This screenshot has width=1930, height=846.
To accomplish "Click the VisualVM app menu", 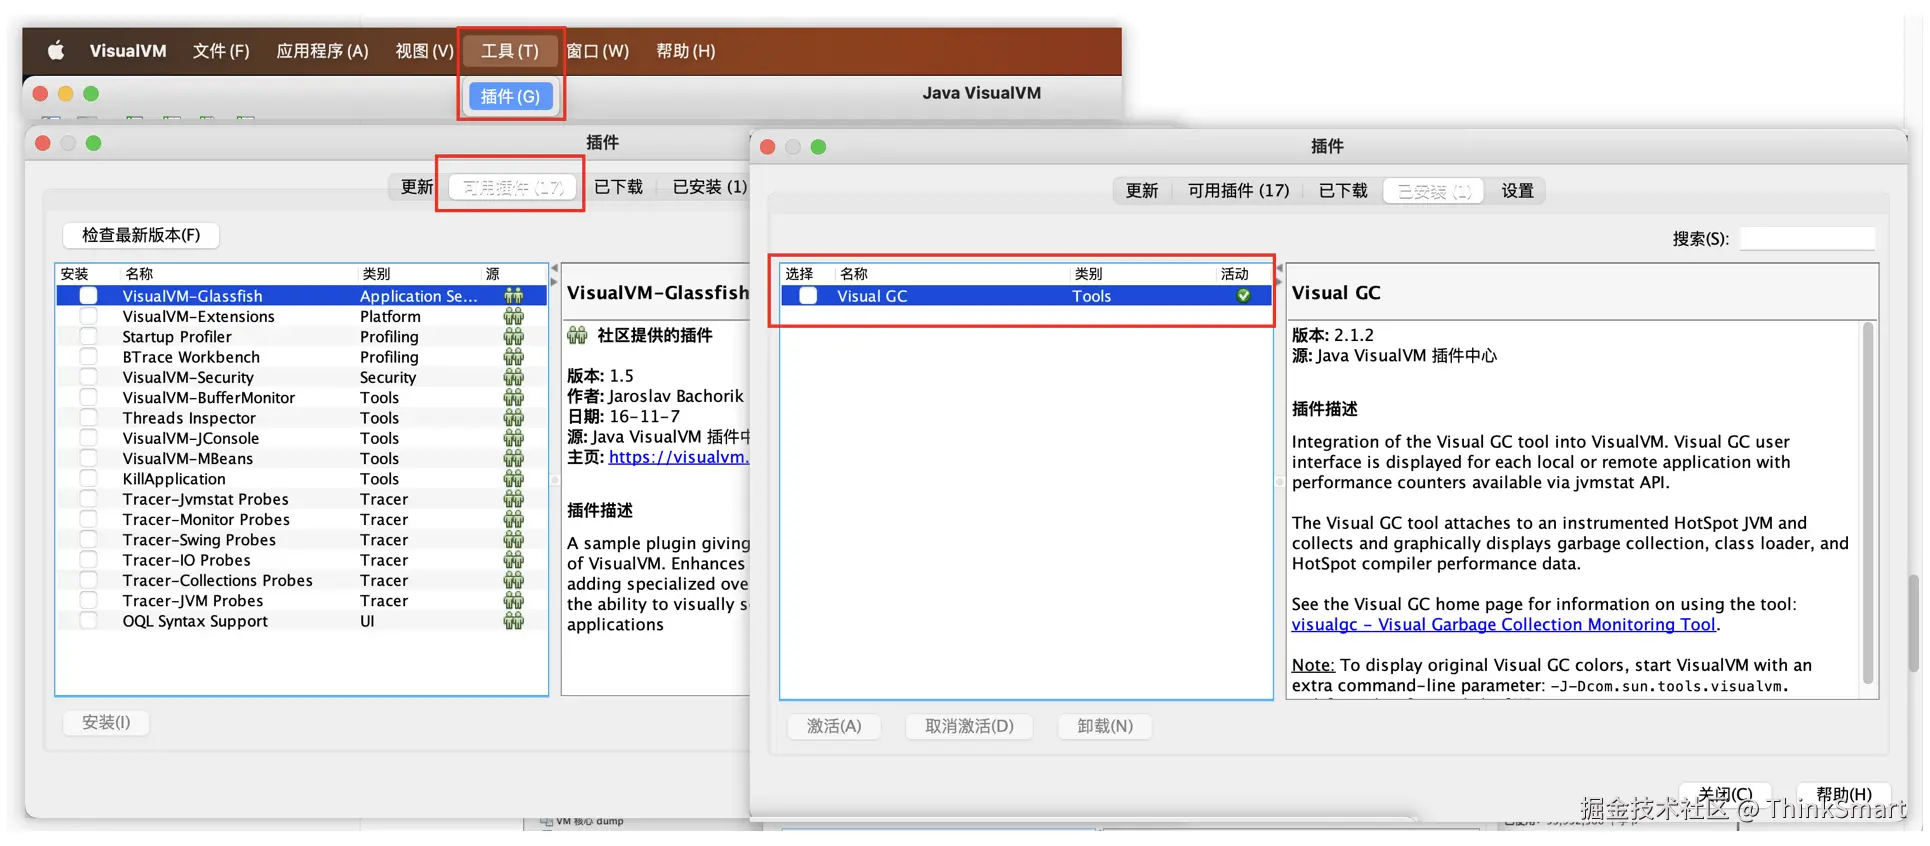I will click(128, 50).
